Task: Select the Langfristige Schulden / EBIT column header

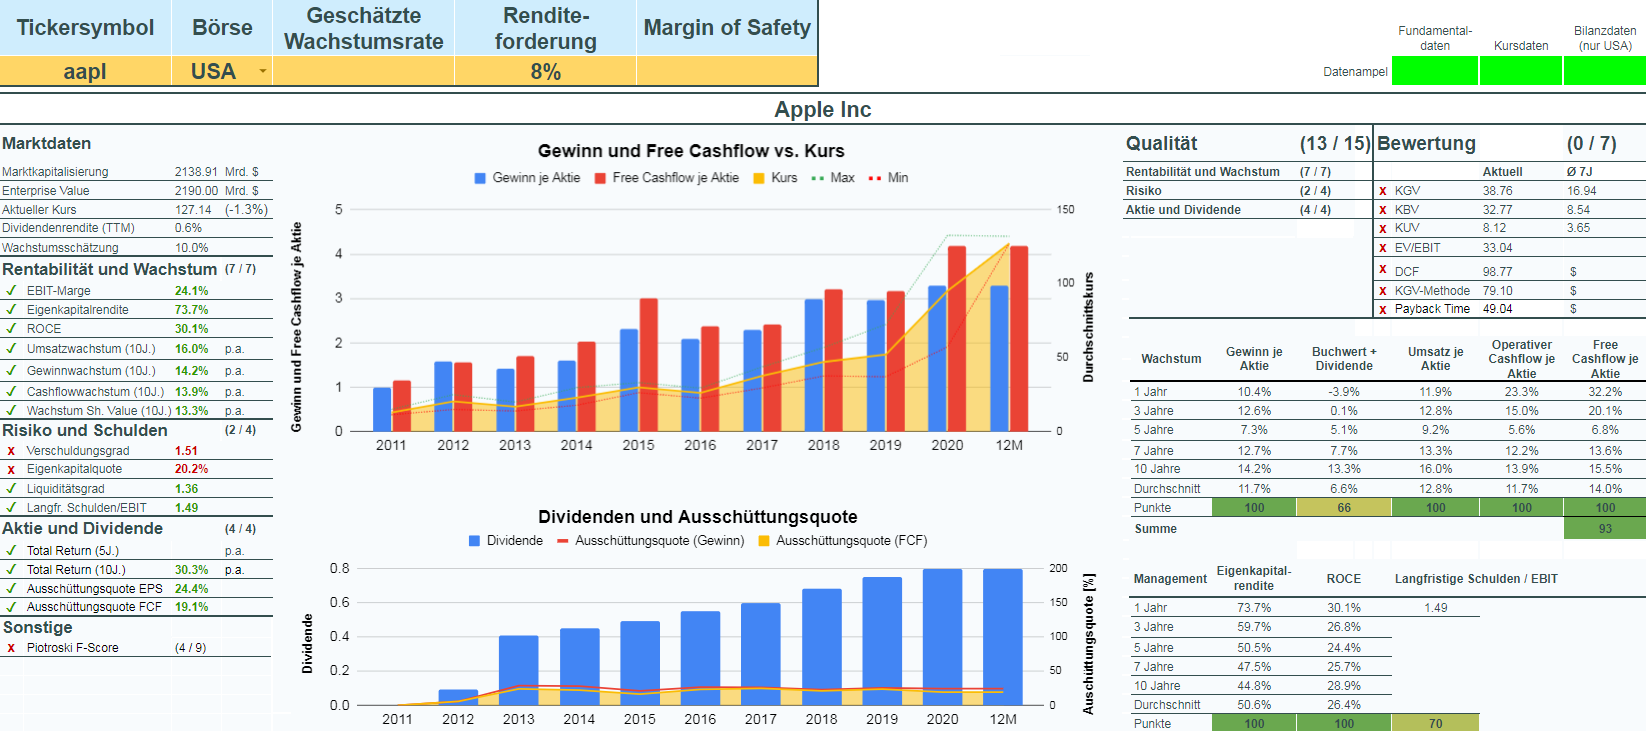Action: pos(1476,579)
